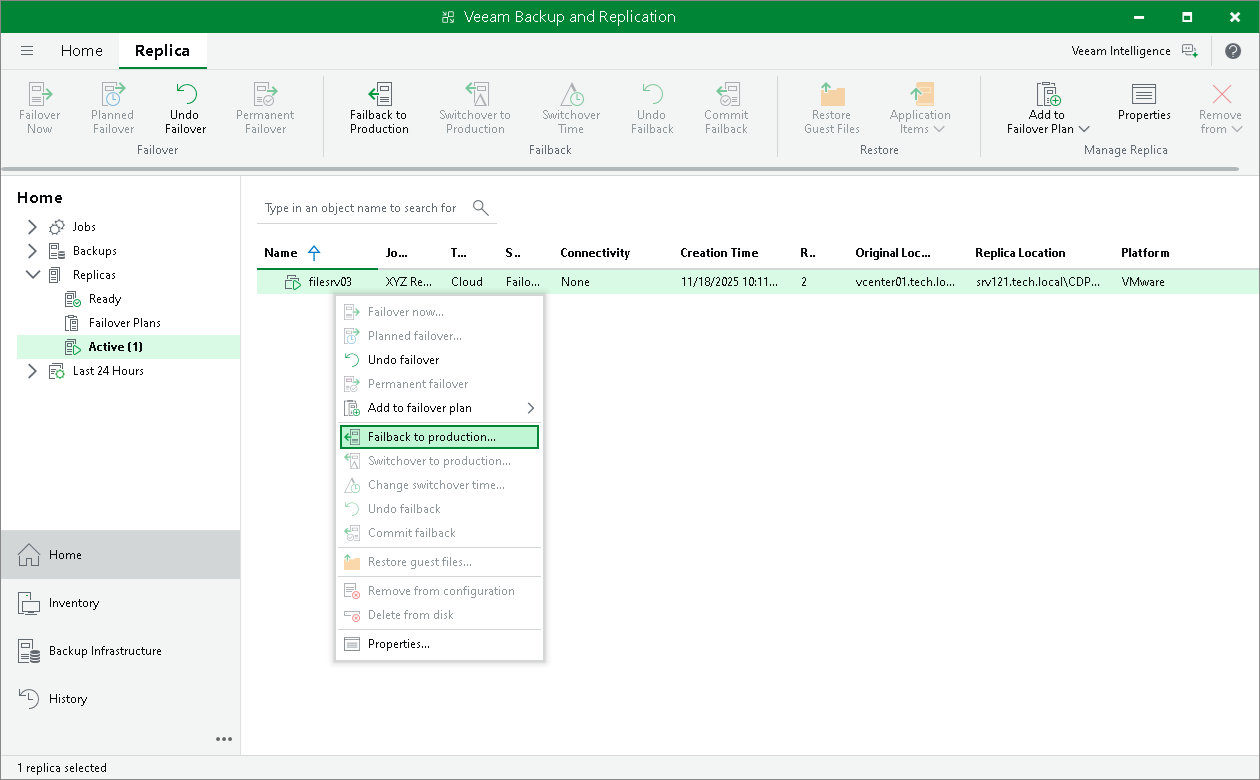Open the Home view in bottom navigation
This screenshot has width=1260, height=780.
(120, 555)
